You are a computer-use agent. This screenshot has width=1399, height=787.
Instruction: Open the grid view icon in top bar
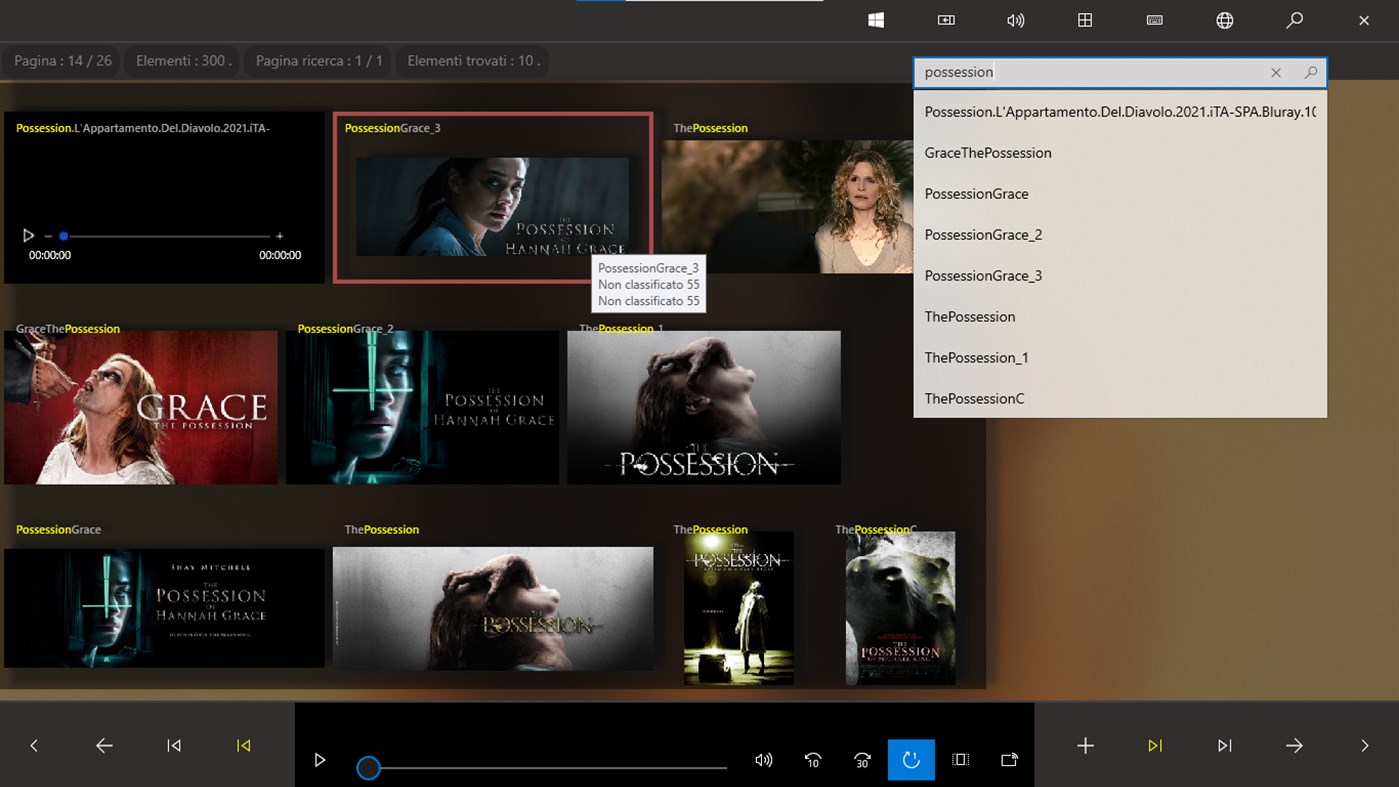(x=1085, y=20)
